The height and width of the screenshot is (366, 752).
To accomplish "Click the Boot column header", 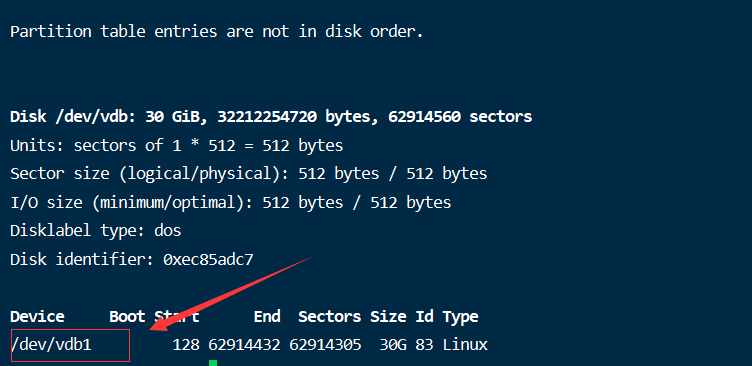I will [127, 317].
